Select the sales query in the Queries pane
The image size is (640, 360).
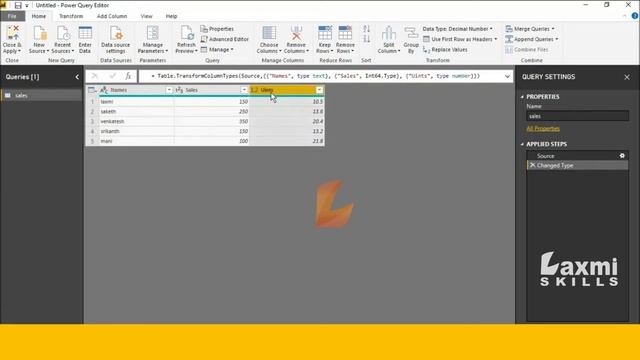pos(42,95)
